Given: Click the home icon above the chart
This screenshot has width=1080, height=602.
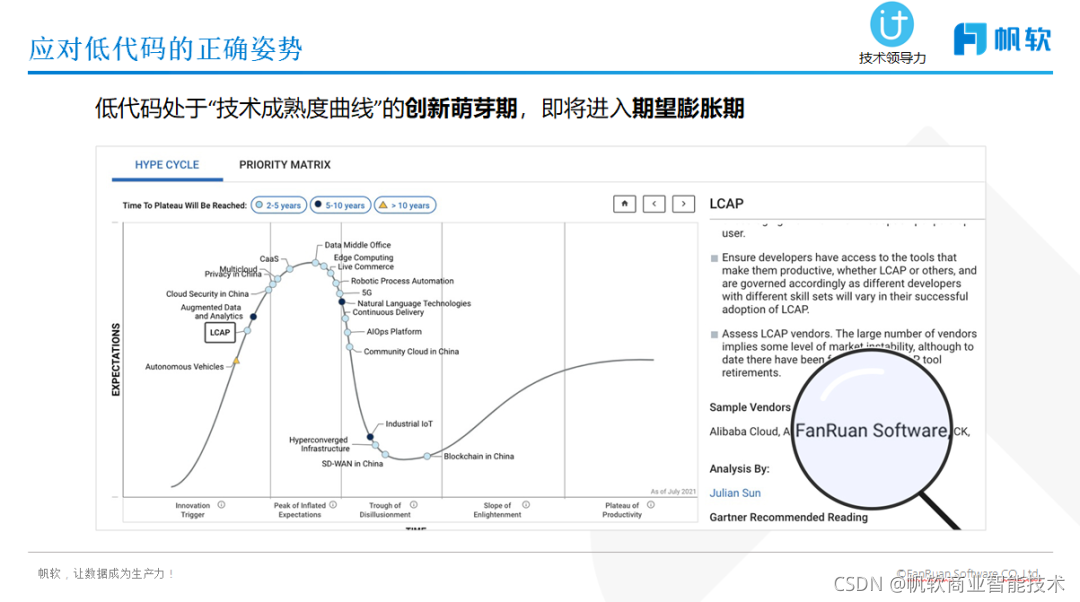Looking at the screenshot, I should 624,203.
